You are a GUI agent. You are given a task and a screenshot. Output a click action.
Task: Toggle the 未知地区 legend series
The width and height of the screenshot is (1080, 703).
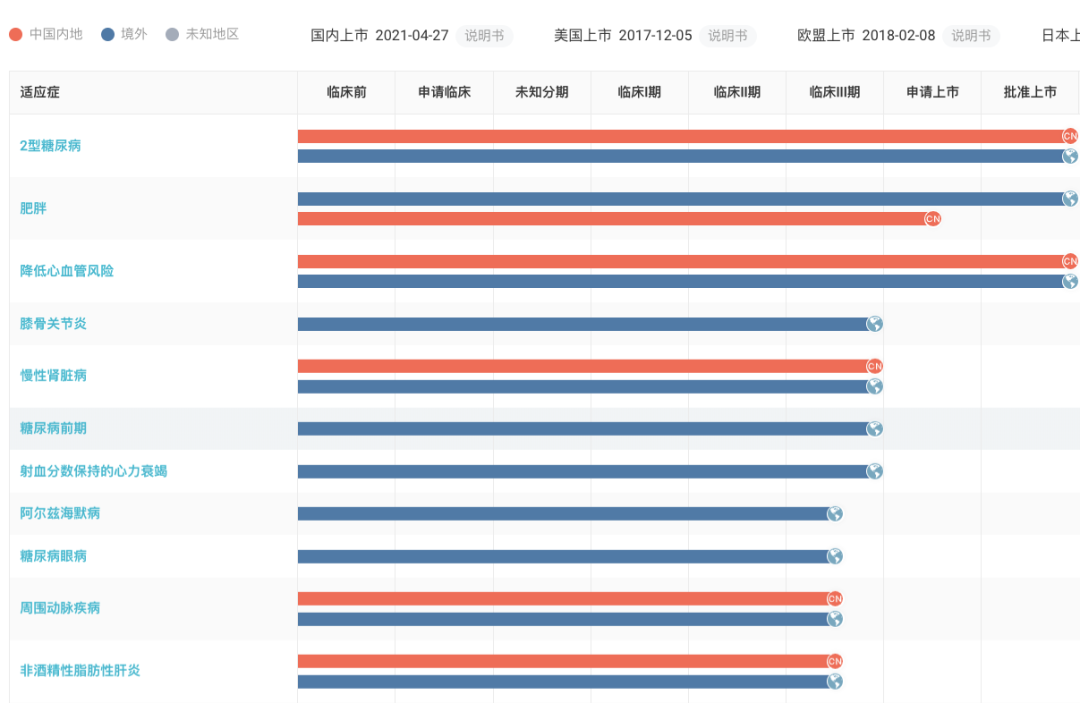201,34
